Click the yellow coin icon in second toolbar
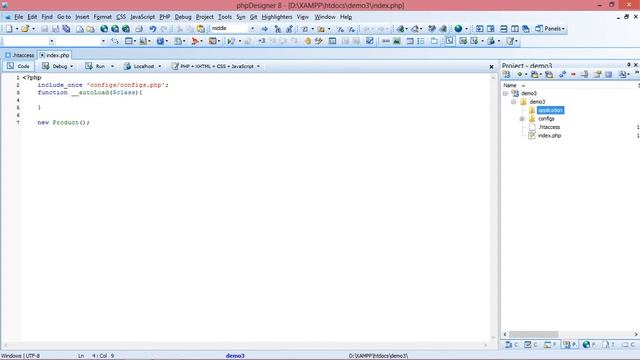This screenshot has height=360, width=640. coord(308,41)
